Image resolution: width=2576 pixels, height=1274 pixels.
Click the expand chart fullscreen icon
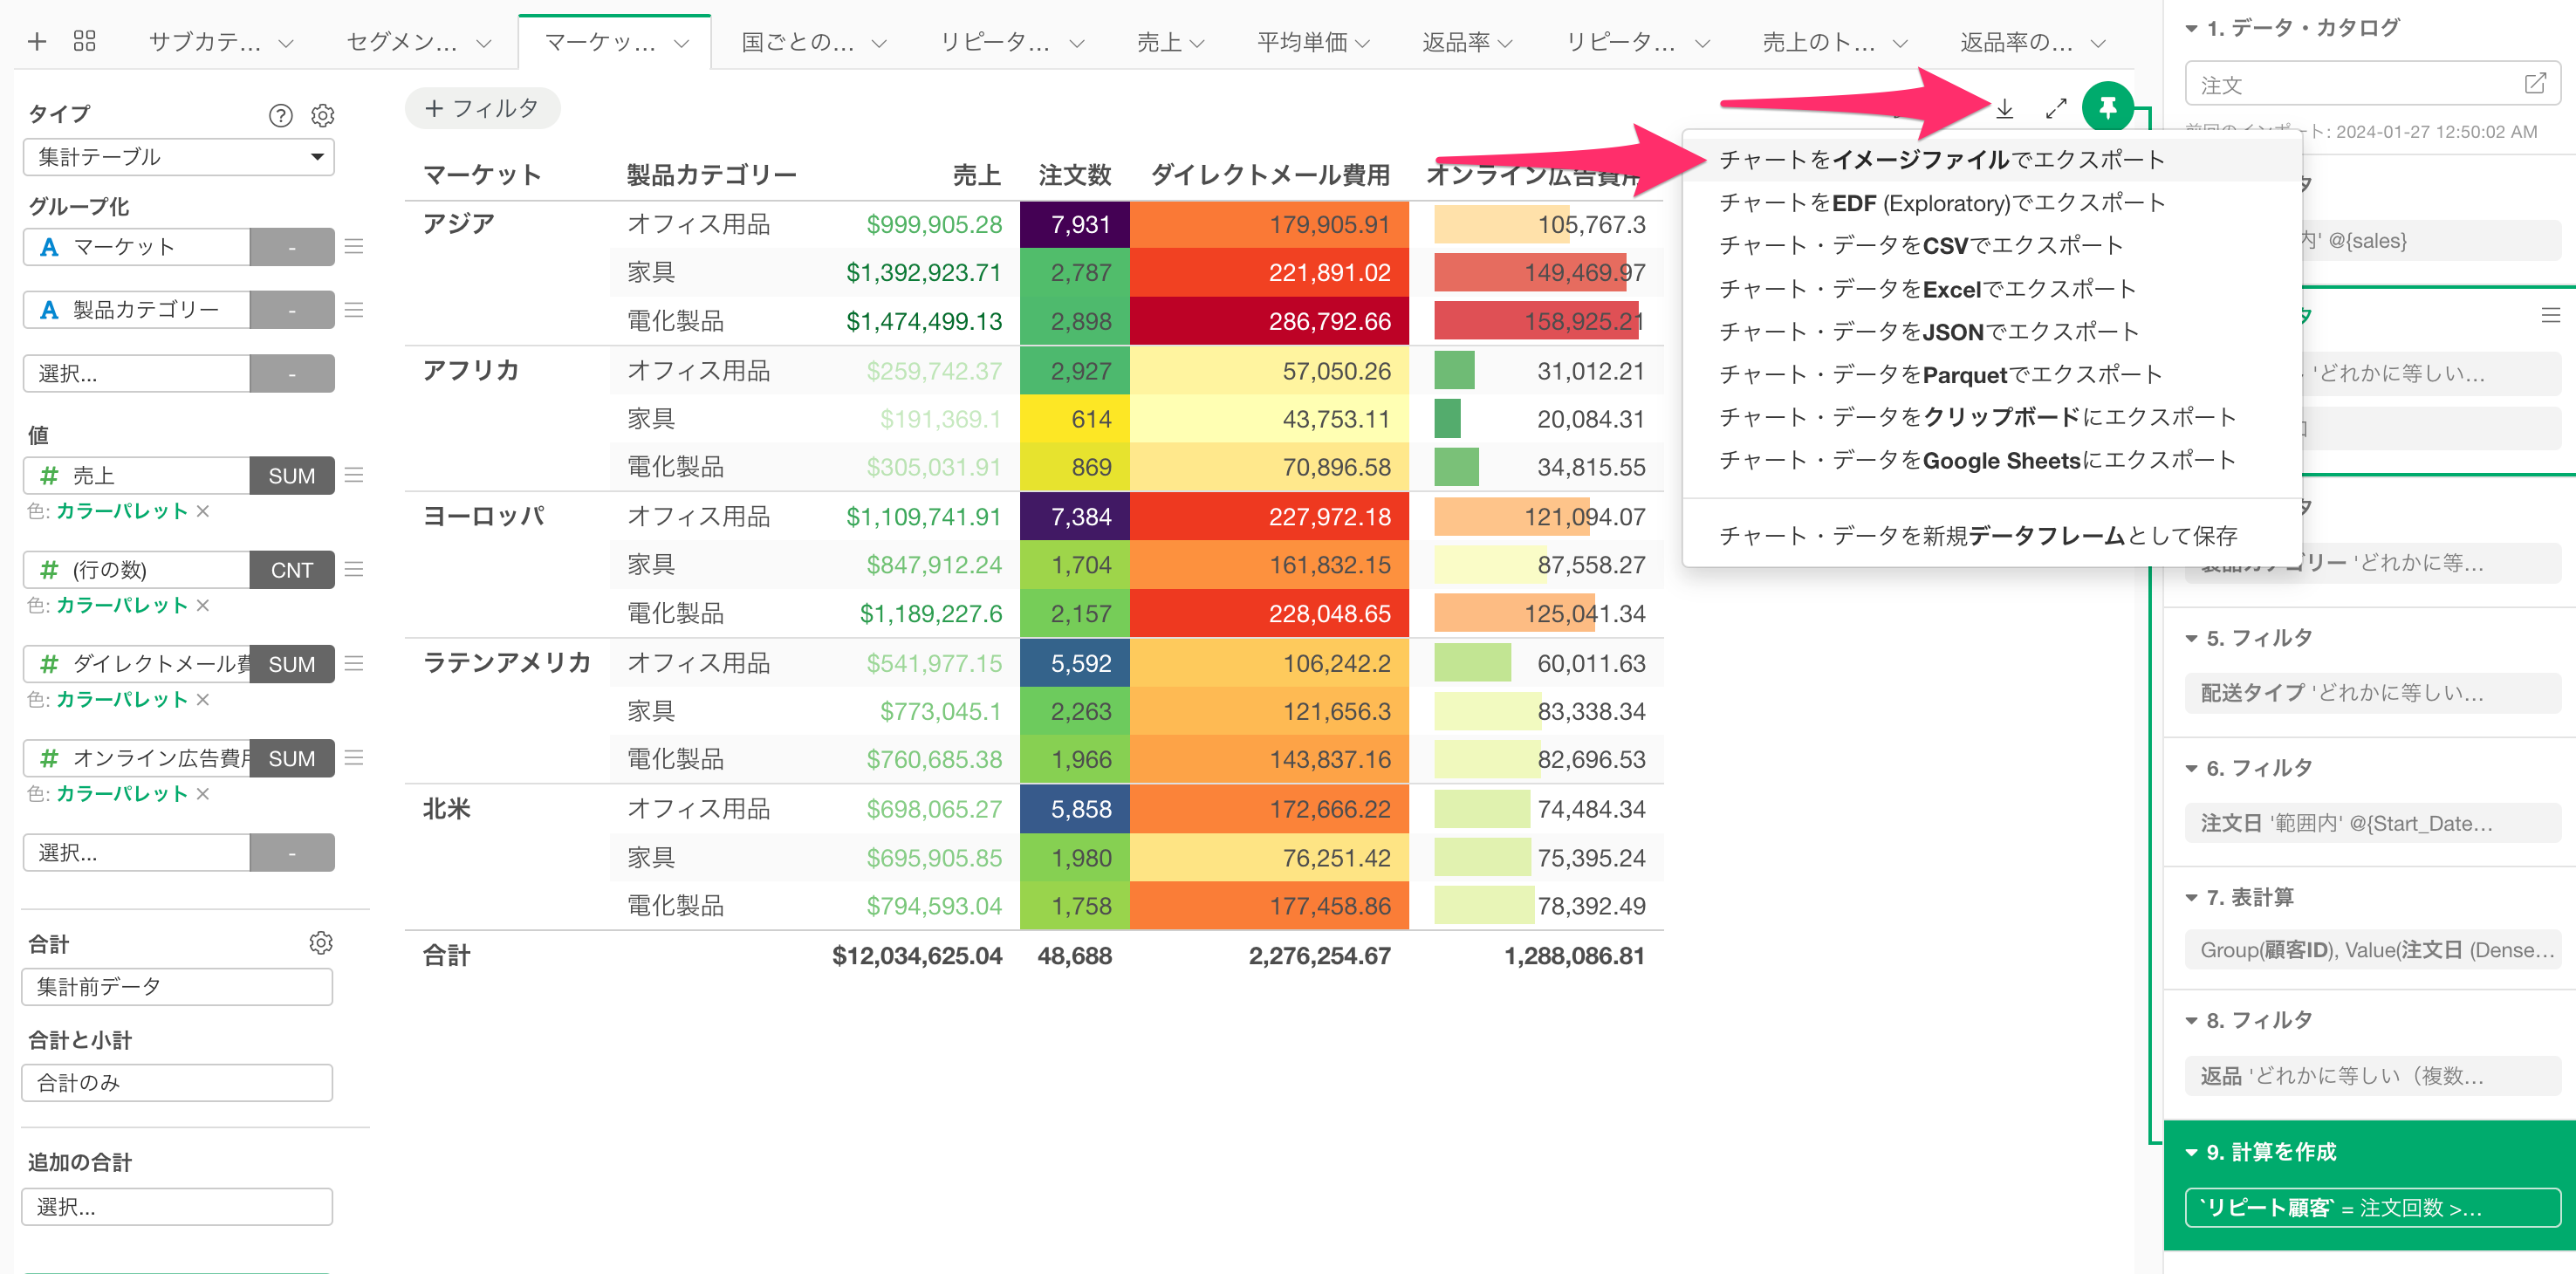tap(2055, 108)
